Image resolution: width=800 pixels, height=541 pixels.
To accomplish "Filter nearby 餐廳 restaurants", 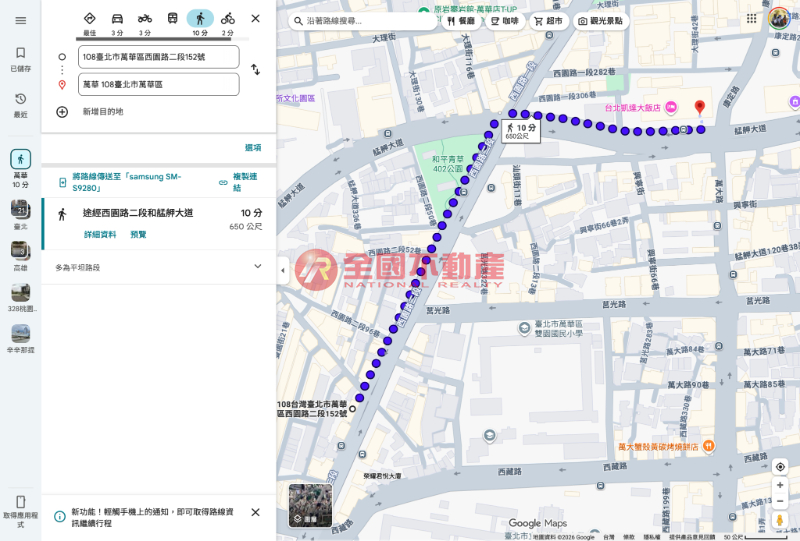I will pos(461,20).
